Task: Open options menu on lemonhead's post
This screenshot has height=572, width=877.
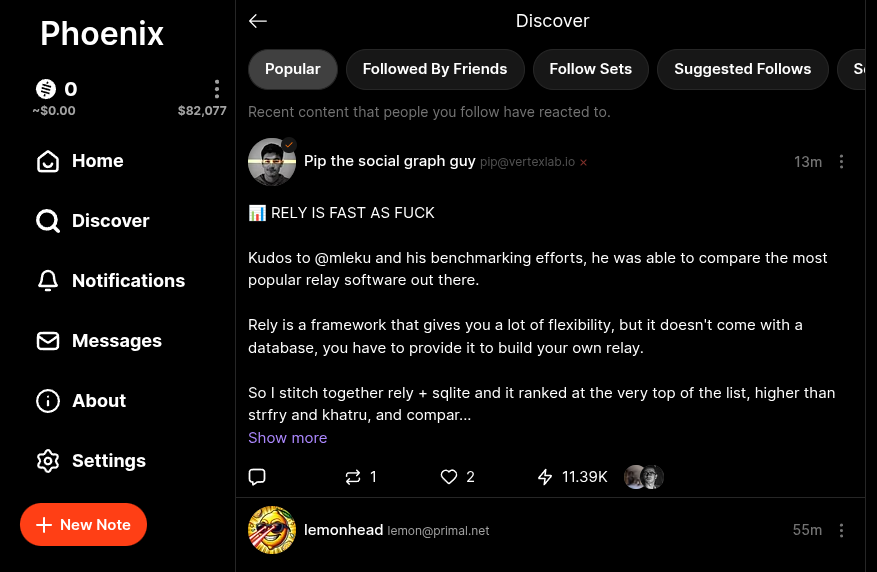Action: (x=842, y=530)
